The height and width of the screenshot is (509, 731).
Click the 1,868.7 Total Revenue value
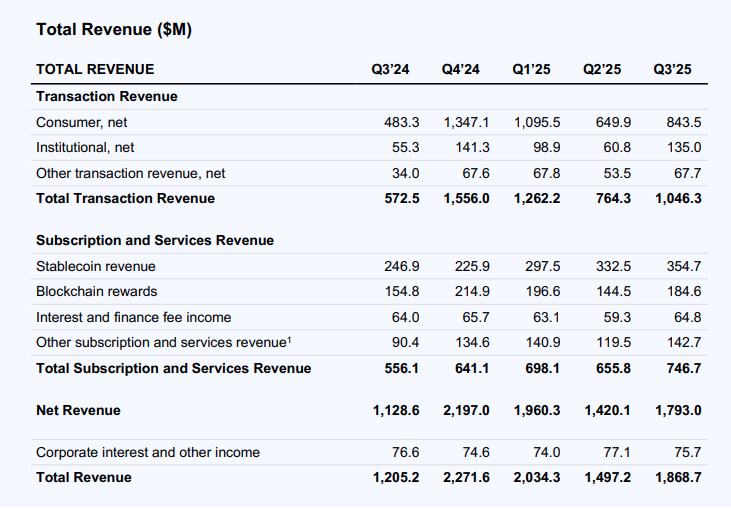point(677,477)
